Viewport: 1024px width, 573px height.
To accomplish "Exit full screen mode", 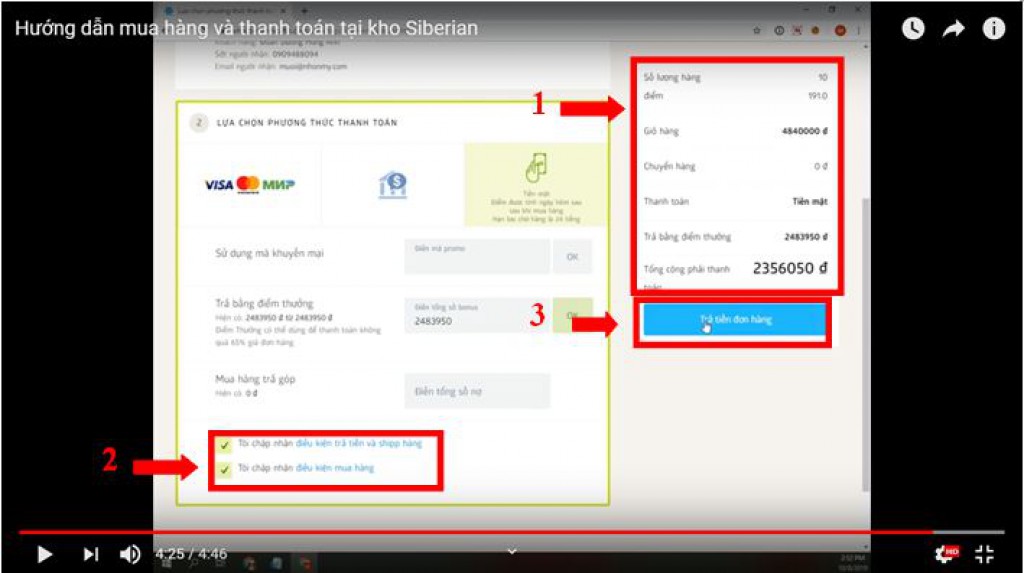I will (985, 553).
